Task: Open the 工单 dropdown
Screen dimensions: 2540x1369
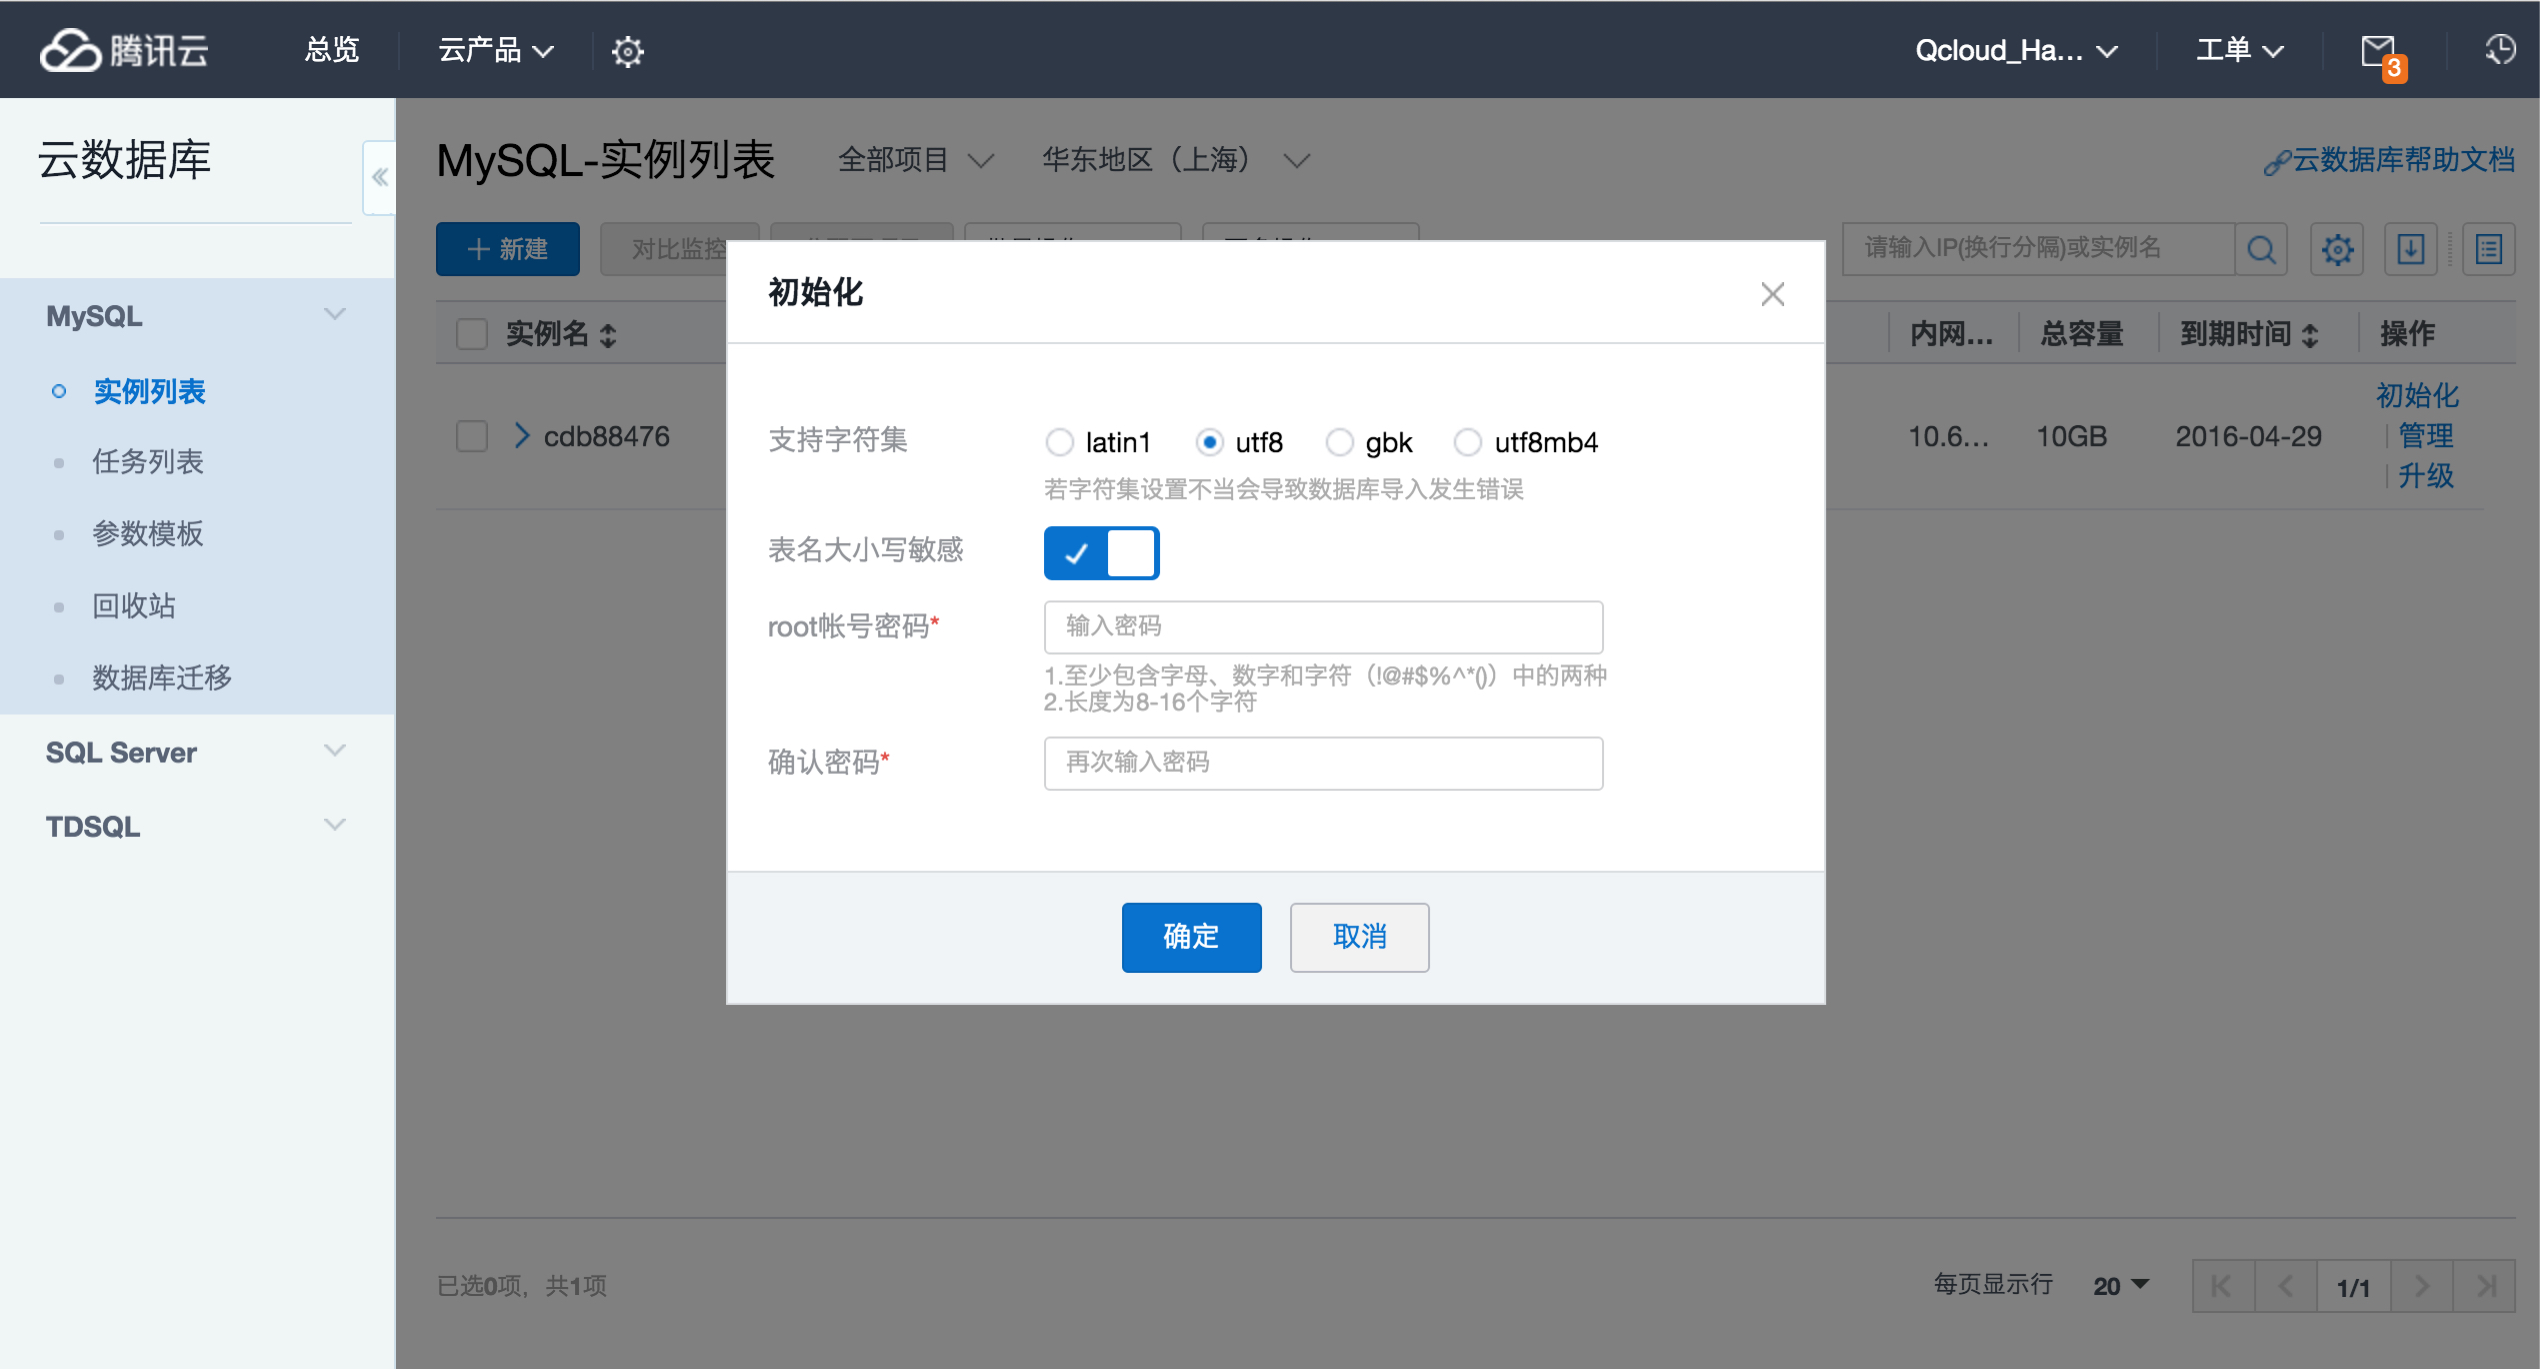Action: [x=2240, y=50]
